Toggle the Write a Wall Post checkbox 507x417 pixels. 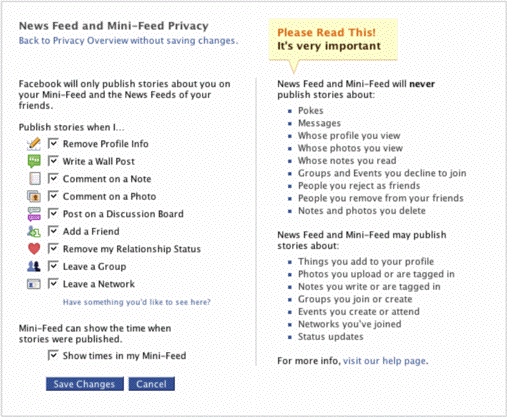[53, 161]
